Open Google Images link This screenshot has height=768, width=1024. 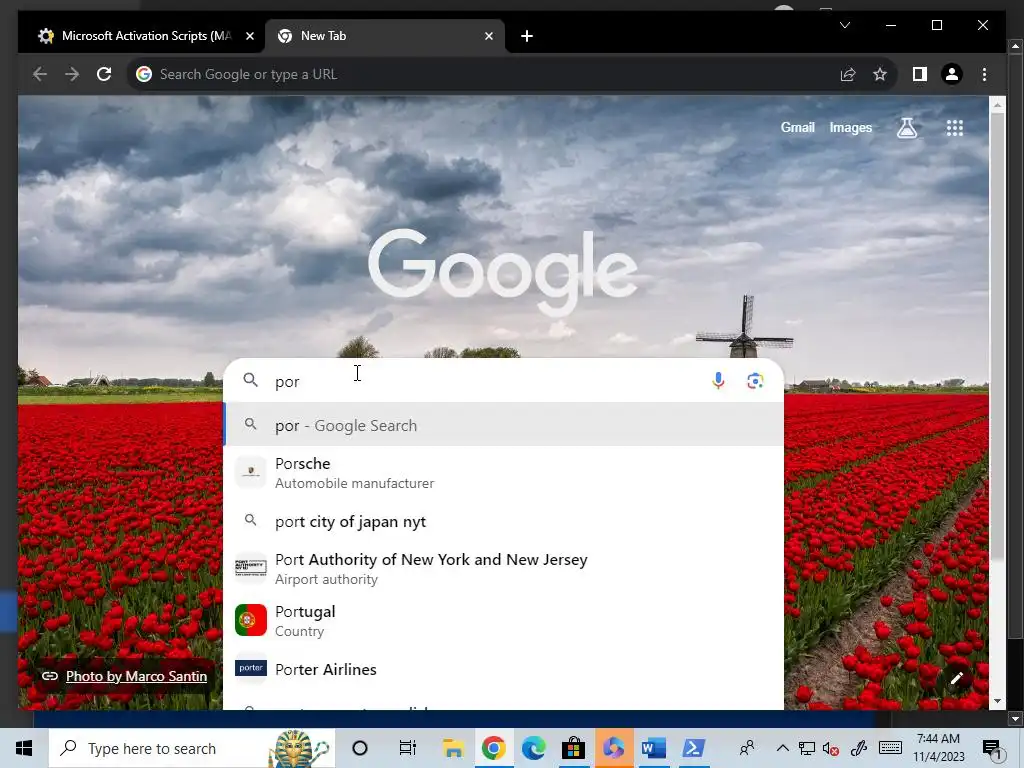tap(850, 127)
